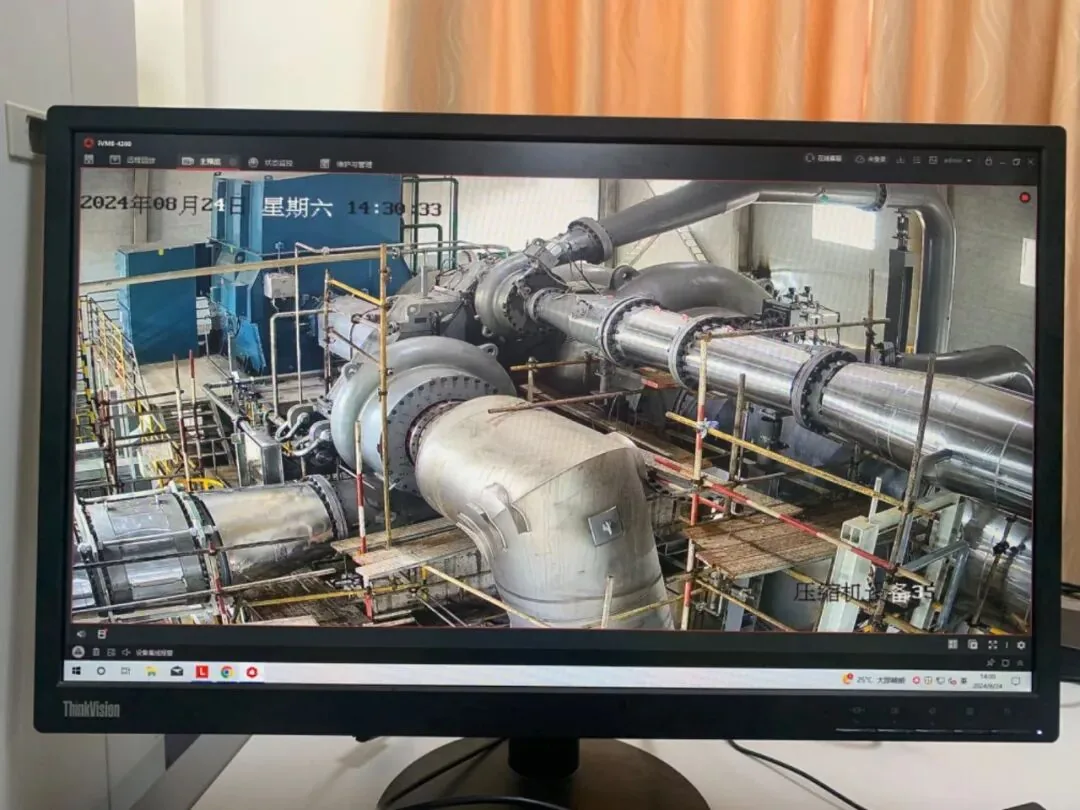The image size is (1080, 810).
Task: Click the red recording indicator on video
Action: tap(1024, 198)
